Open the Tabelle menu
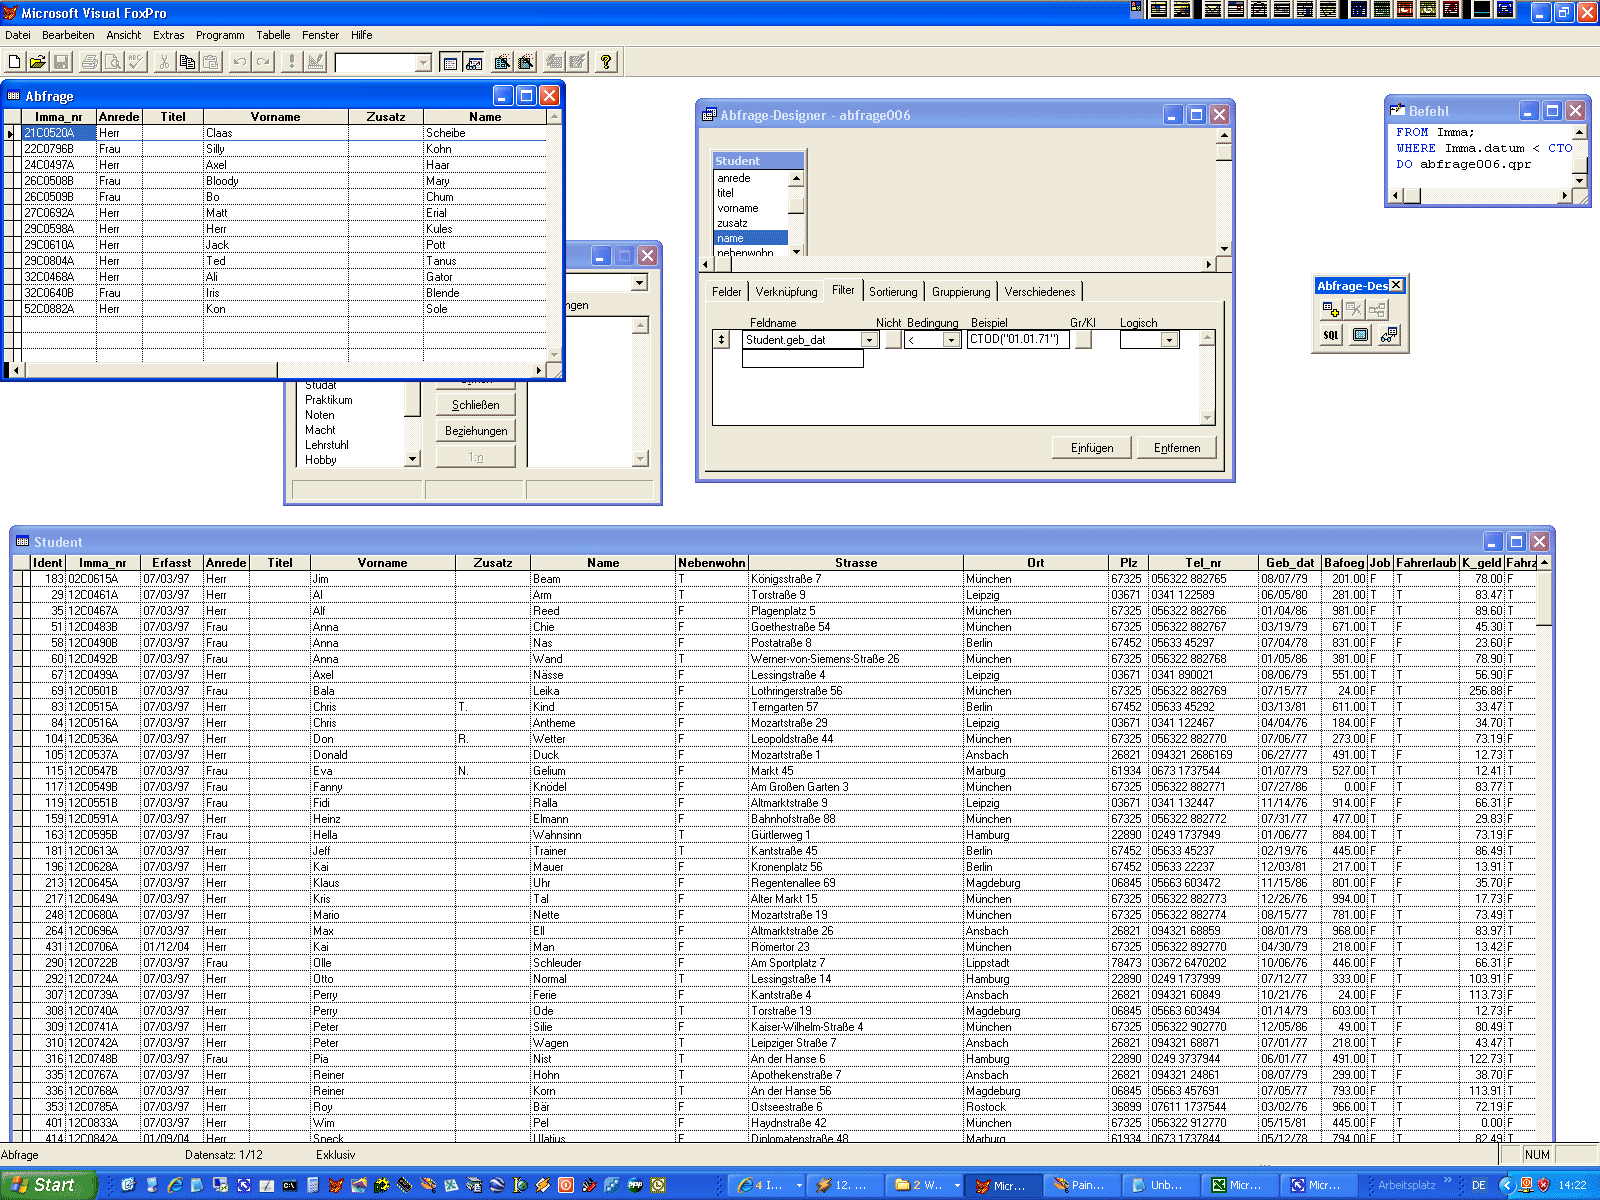This screenshot has width=1600, height=1200. click(273, 35)
